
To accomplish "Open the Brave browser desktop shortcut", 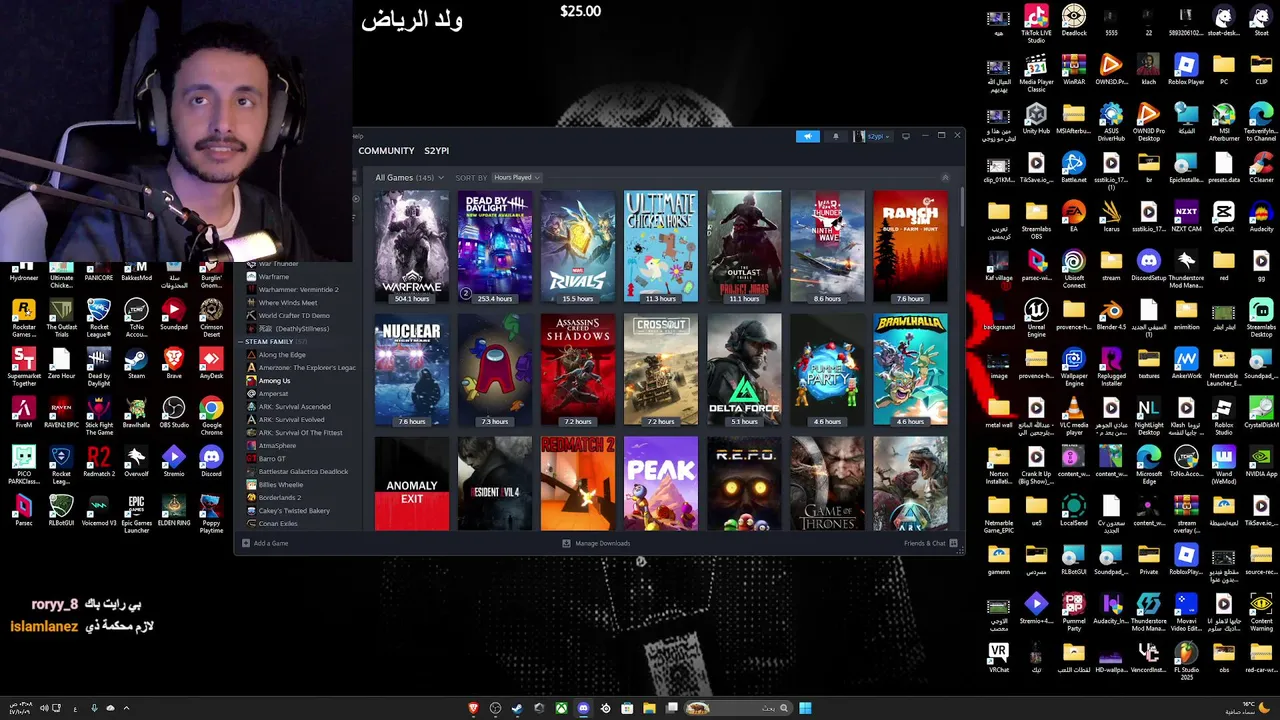I will tap(174, 363).
